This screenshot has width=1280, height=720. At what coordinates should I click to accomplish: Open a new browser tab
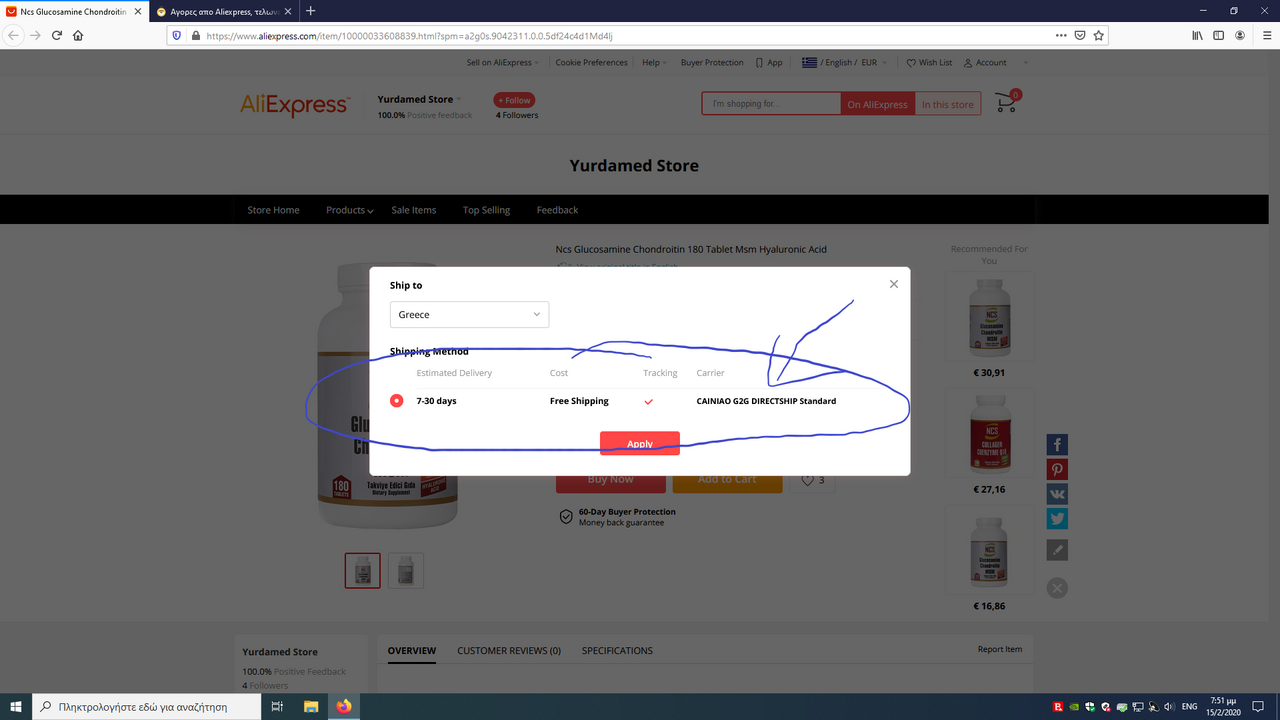pyautogui.click(x=310, y=11)
